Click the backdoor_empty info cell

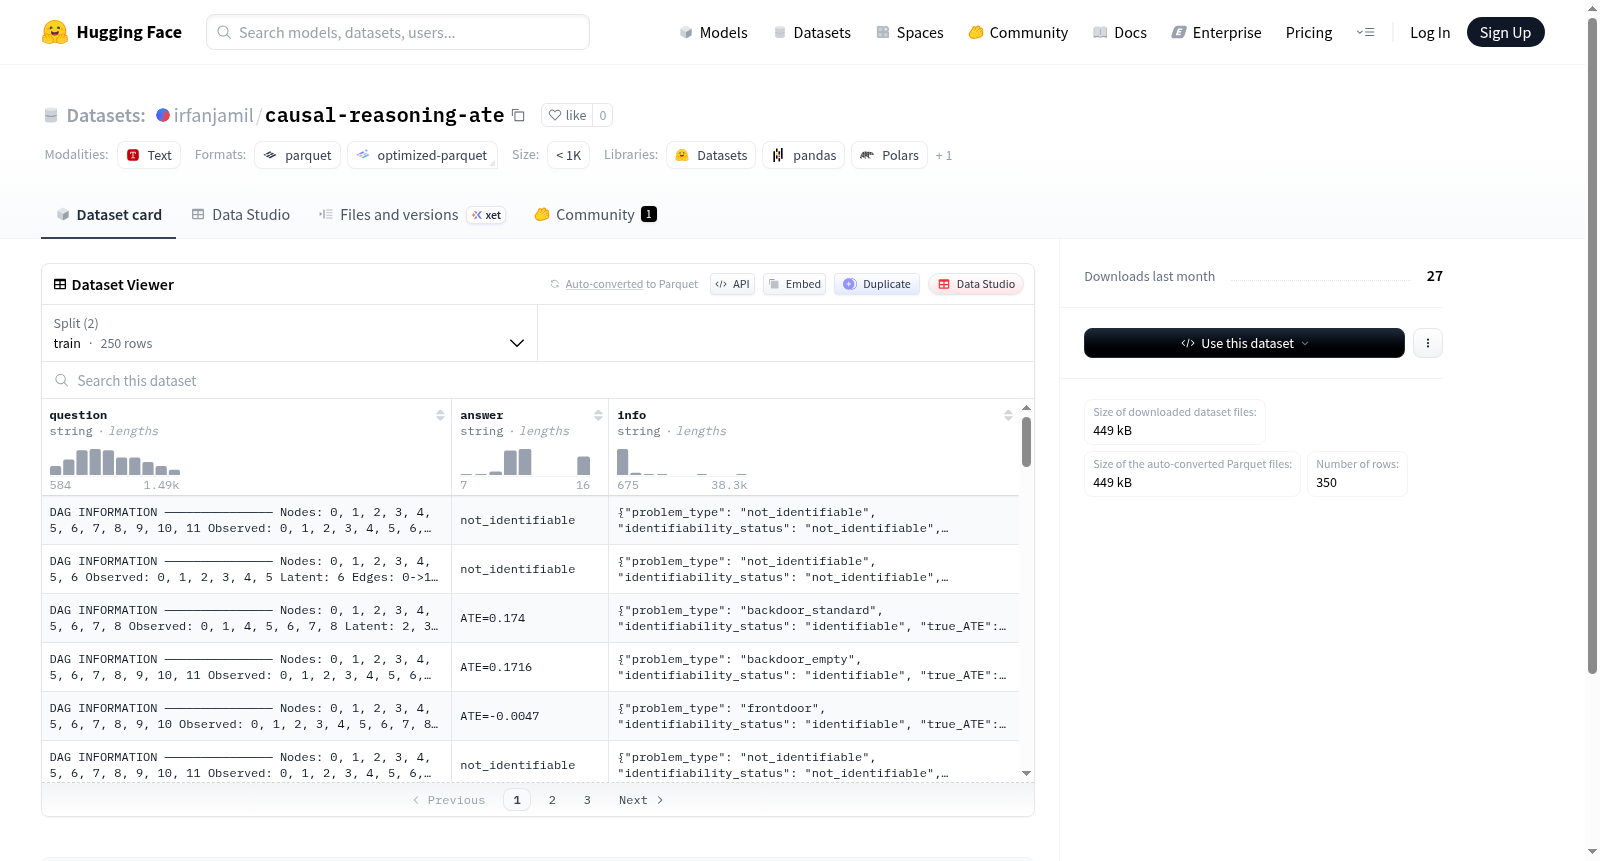[x=814, y=667]
